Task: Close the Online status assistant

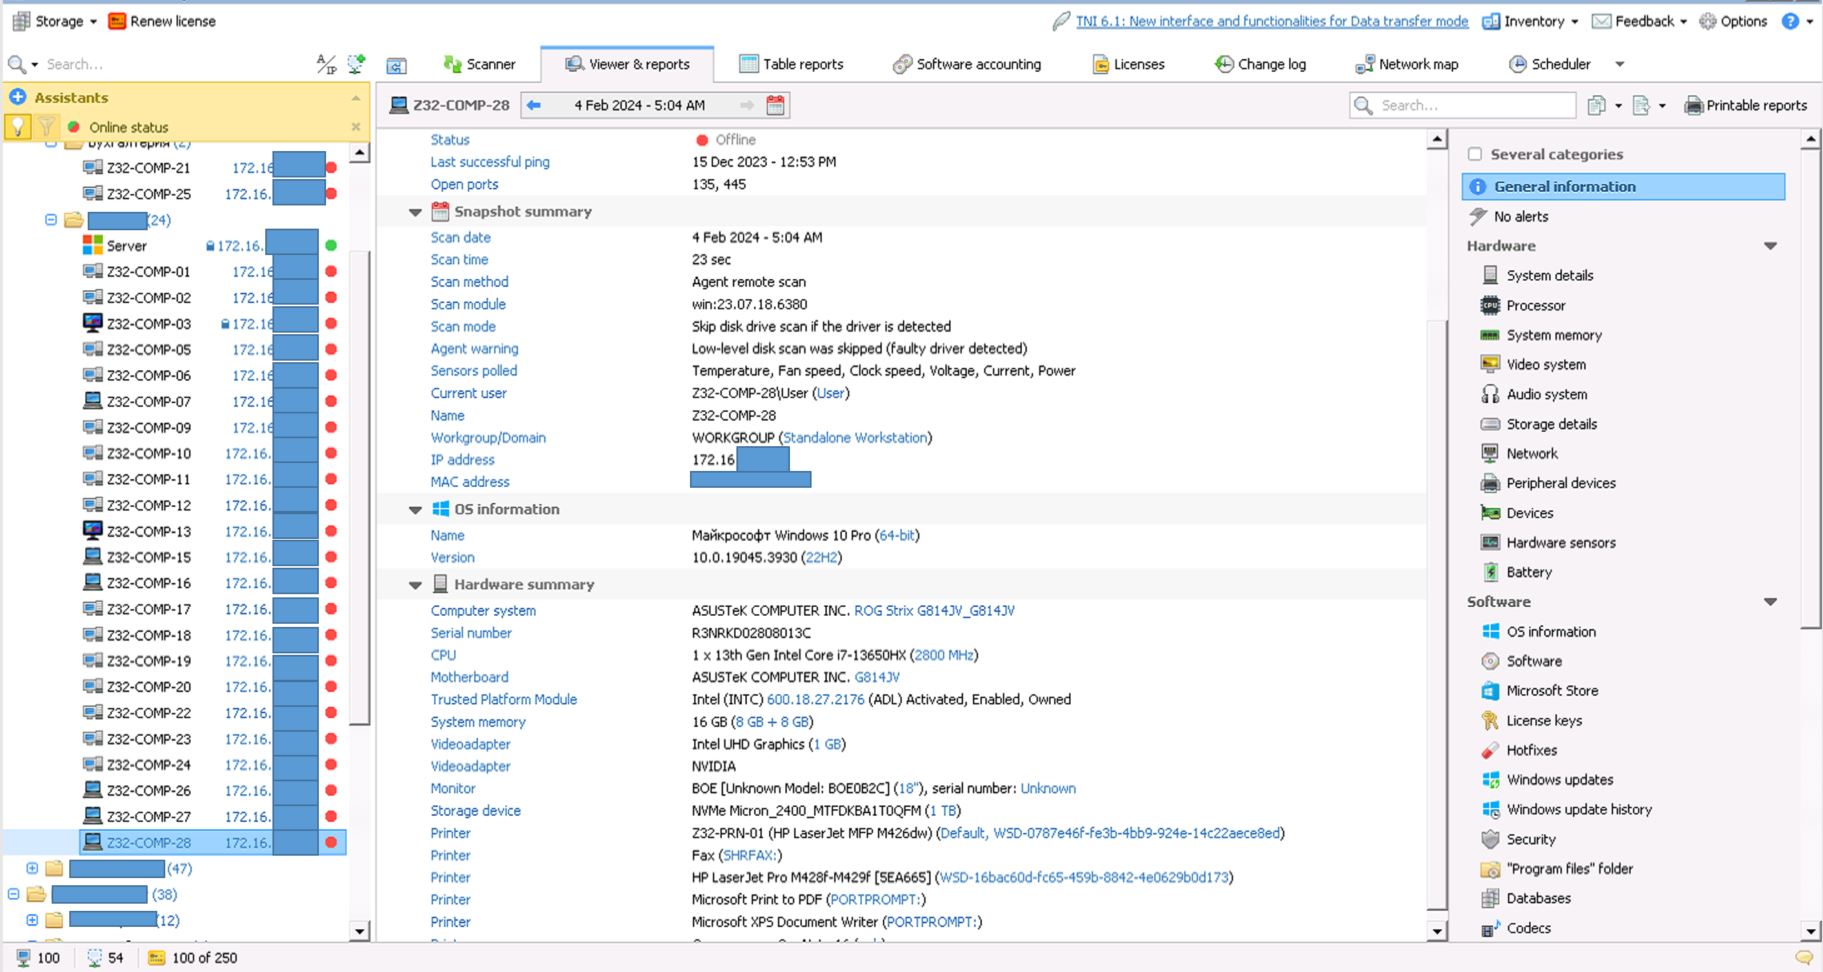Action: [x=356, y=127]
